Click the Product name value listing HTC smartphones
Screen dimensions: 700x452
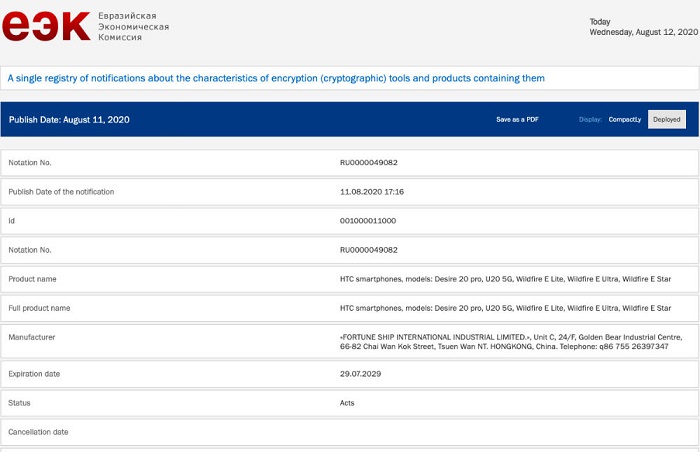[x=505, y=279]
